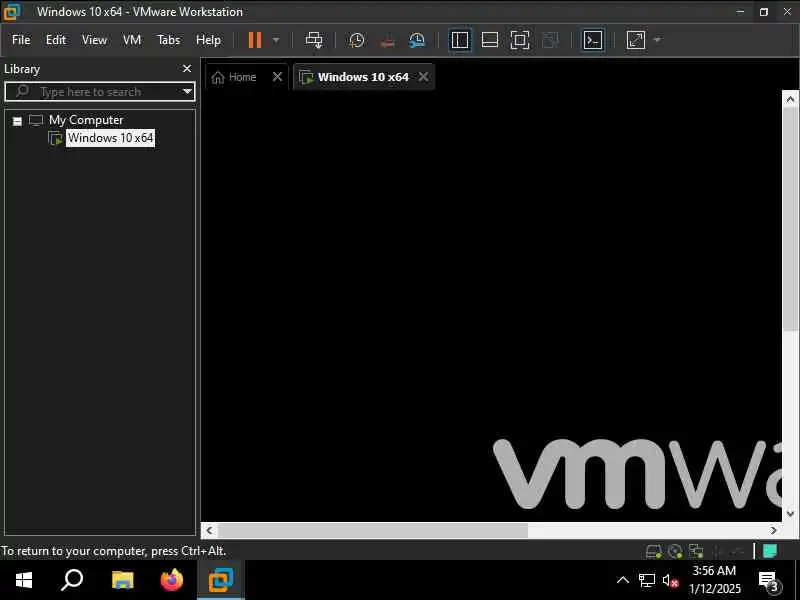
Task: Click Send Ctrl+Alt+Del toolbar icon
Action: coord(314,40)
